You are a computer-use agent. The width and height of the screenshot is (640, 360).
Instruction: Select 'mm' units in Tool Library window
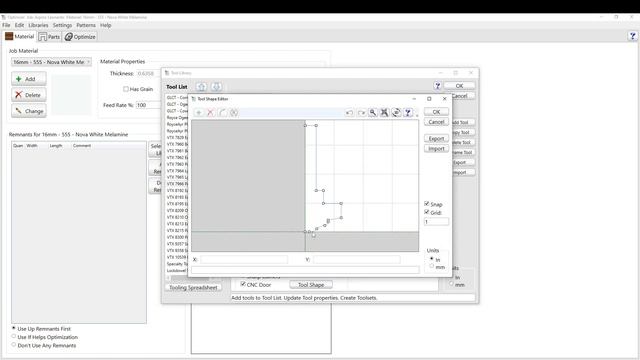pos(451,284)
